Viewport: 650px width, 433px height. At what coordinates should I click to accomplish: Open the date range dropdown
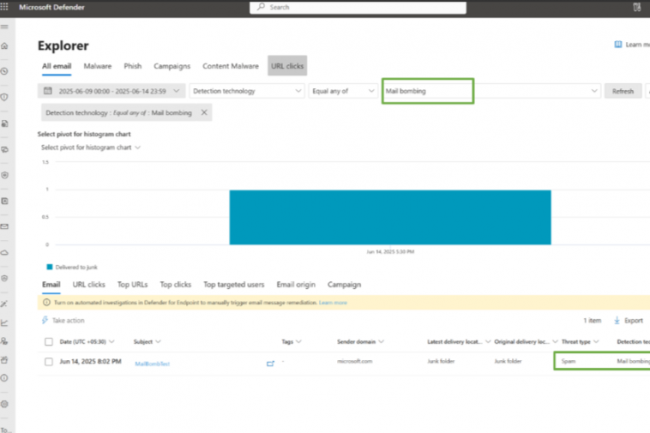click(112, 91)
